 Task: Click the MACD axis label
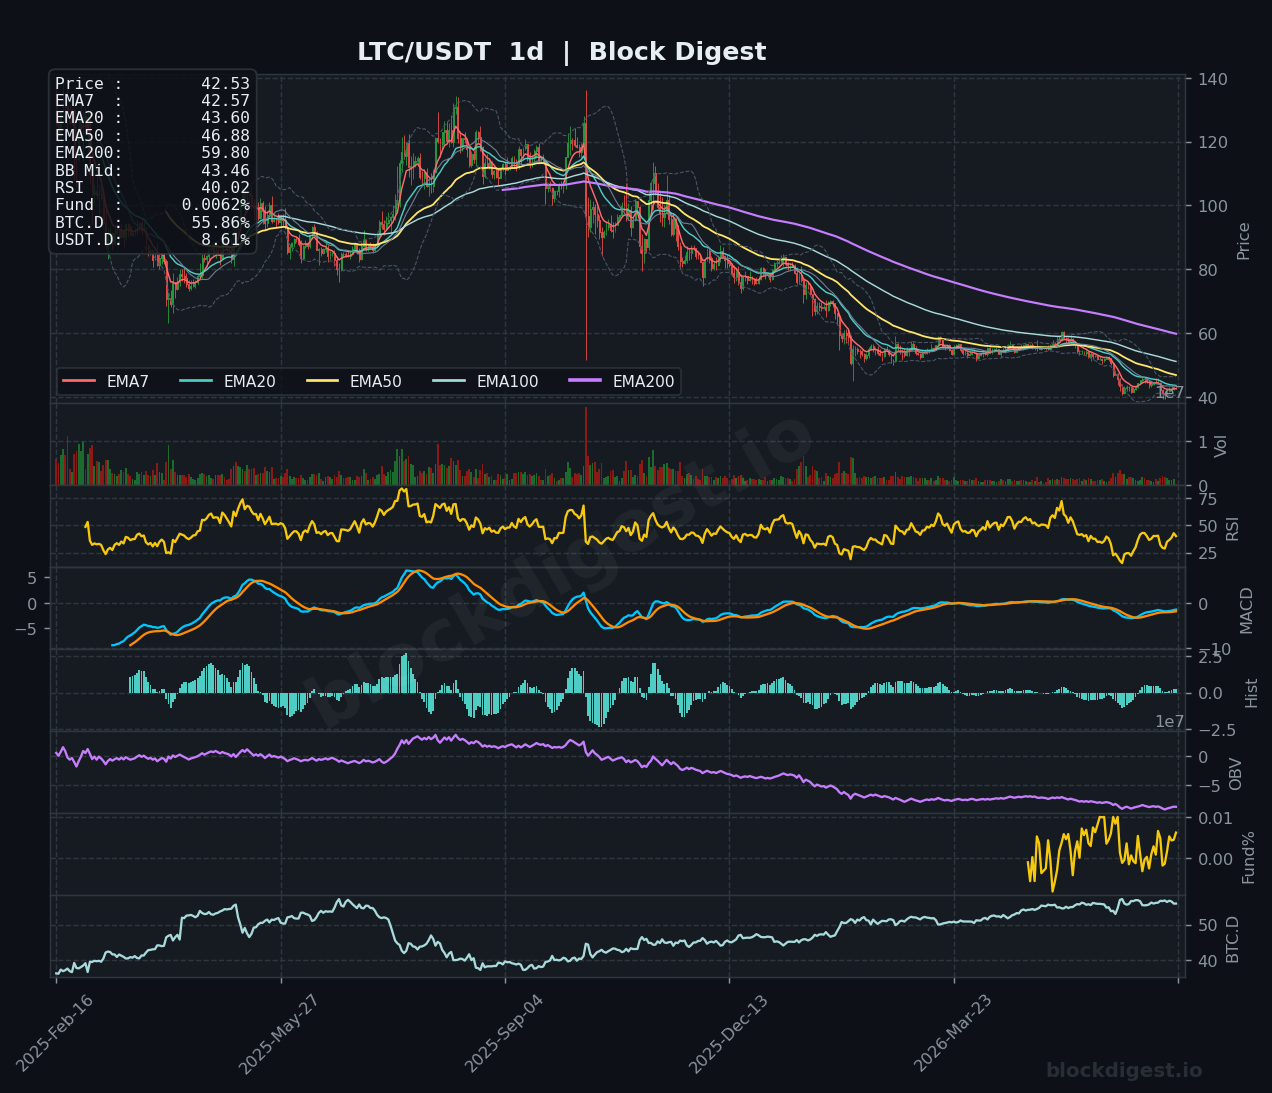(x=1246, y=610)
